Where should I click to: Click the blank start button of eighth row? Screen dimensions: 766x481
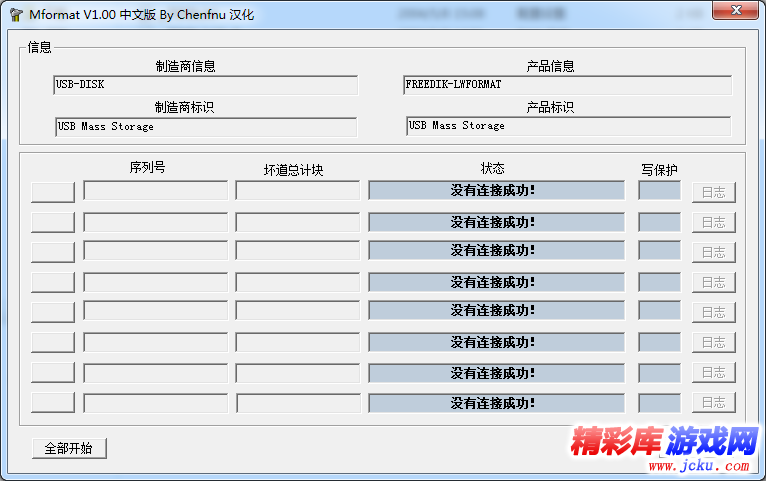(53, 403)
